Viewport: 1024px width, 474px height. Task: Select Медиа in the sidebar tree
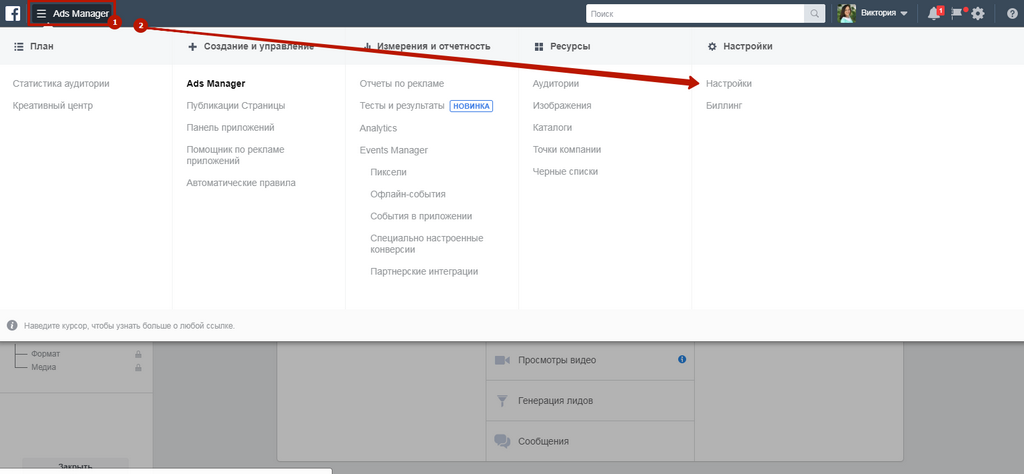coord(44,368)
